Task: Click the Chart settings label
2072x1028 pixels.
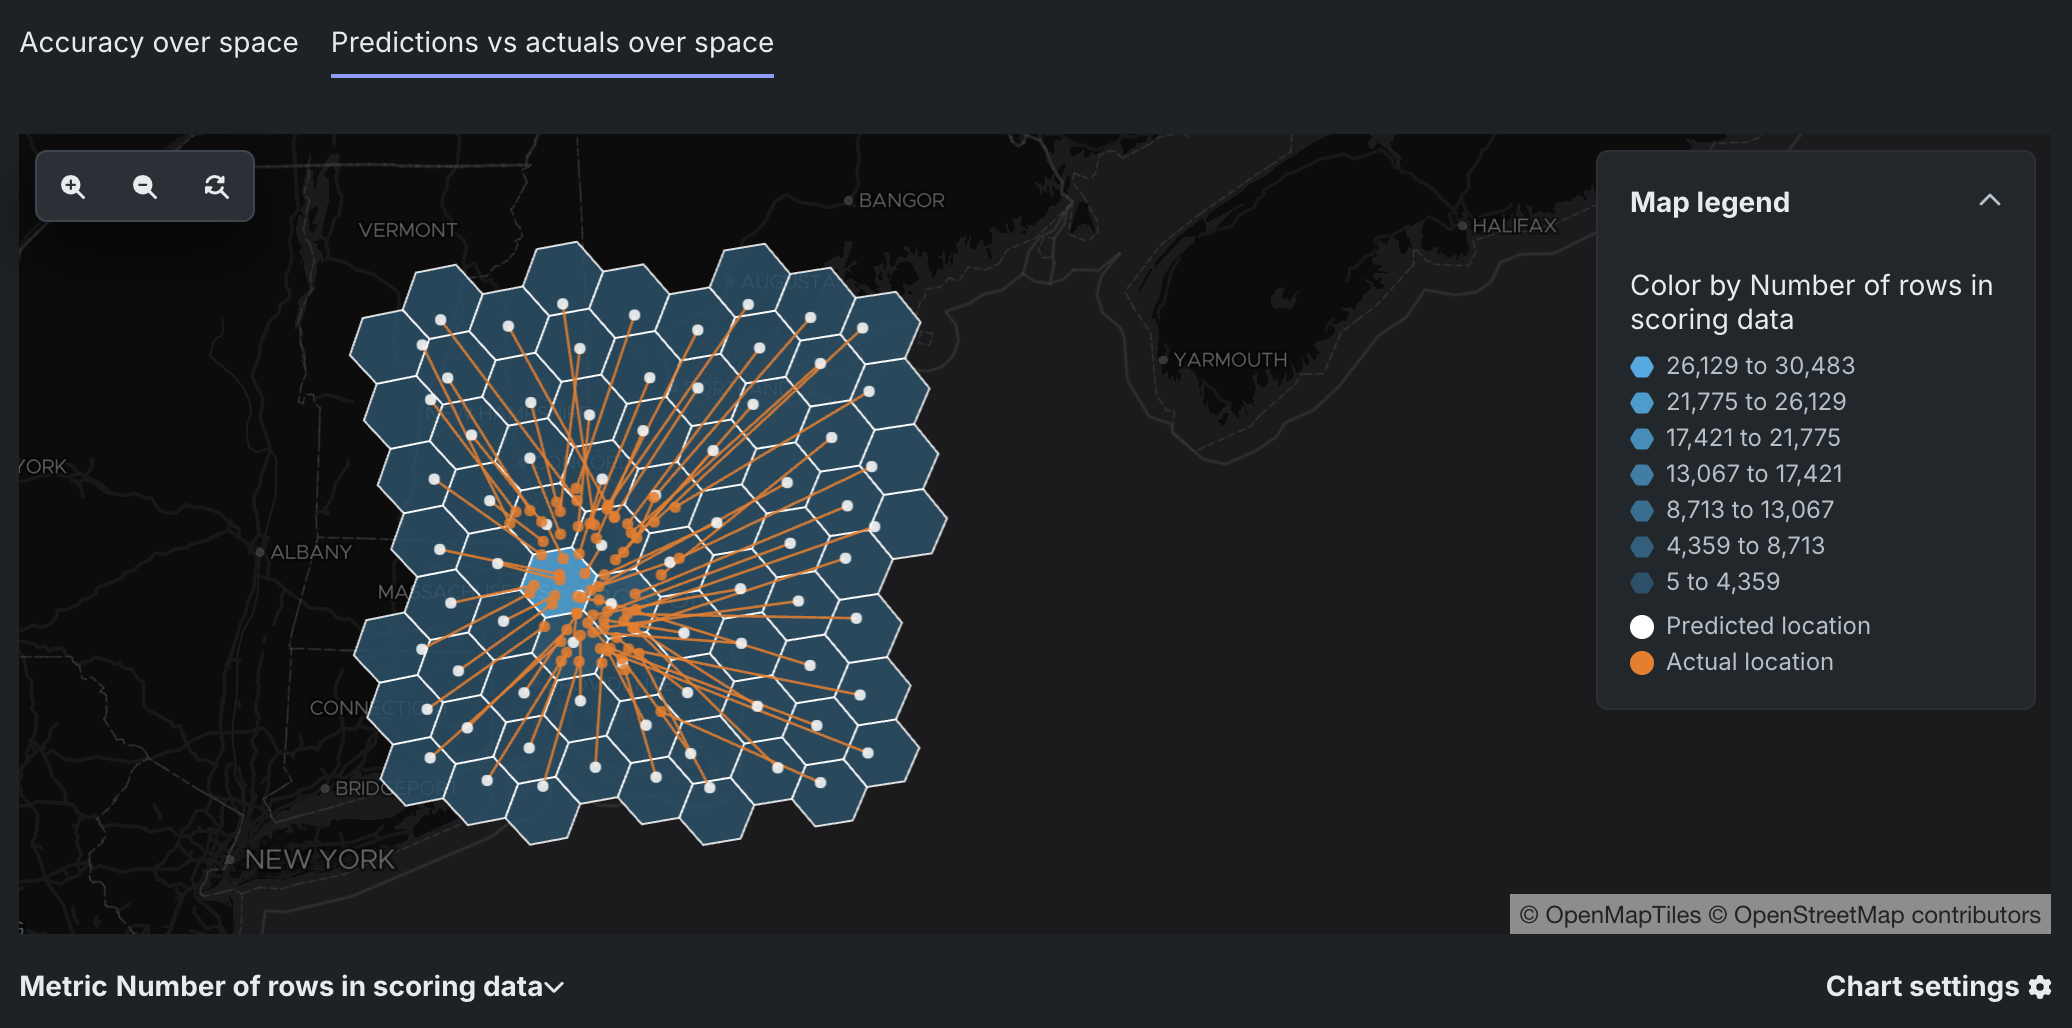Action: [x=1921, y=987]
